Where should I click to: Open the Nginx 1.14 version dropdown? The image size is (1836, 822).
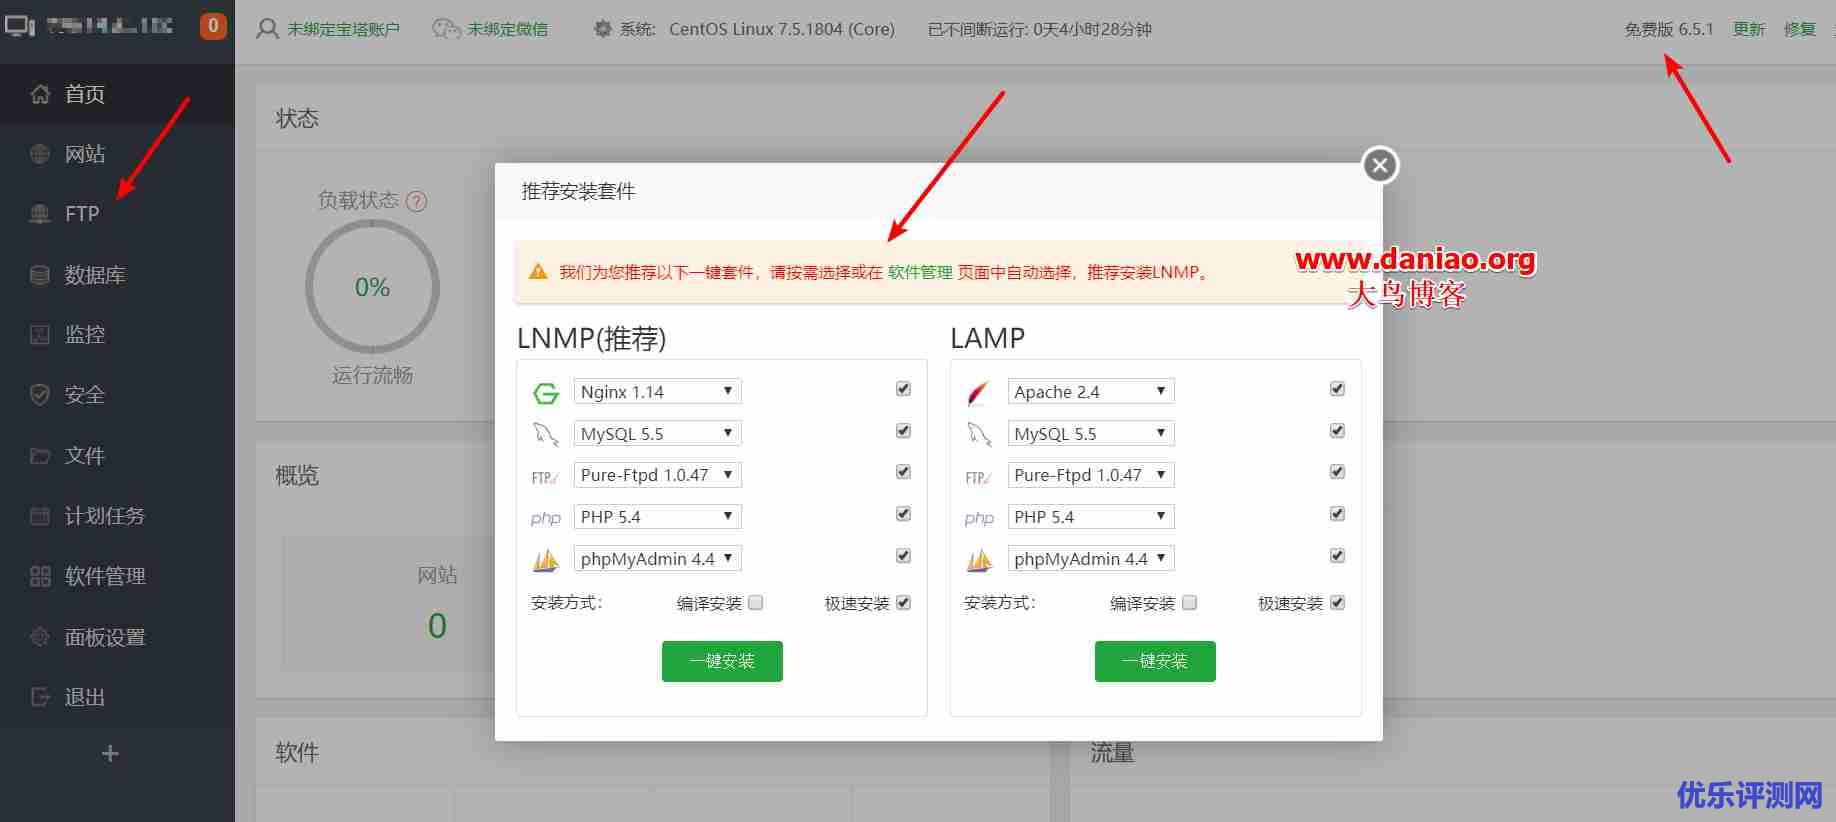tap(657, 391)
